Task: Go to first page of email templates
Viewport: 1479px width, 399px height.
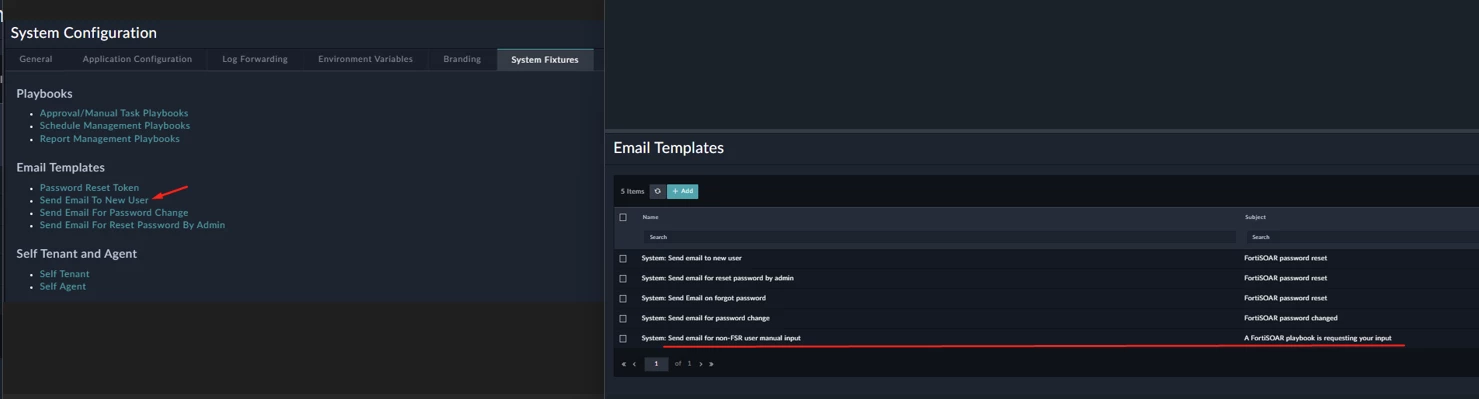Action: click(624, 364)
